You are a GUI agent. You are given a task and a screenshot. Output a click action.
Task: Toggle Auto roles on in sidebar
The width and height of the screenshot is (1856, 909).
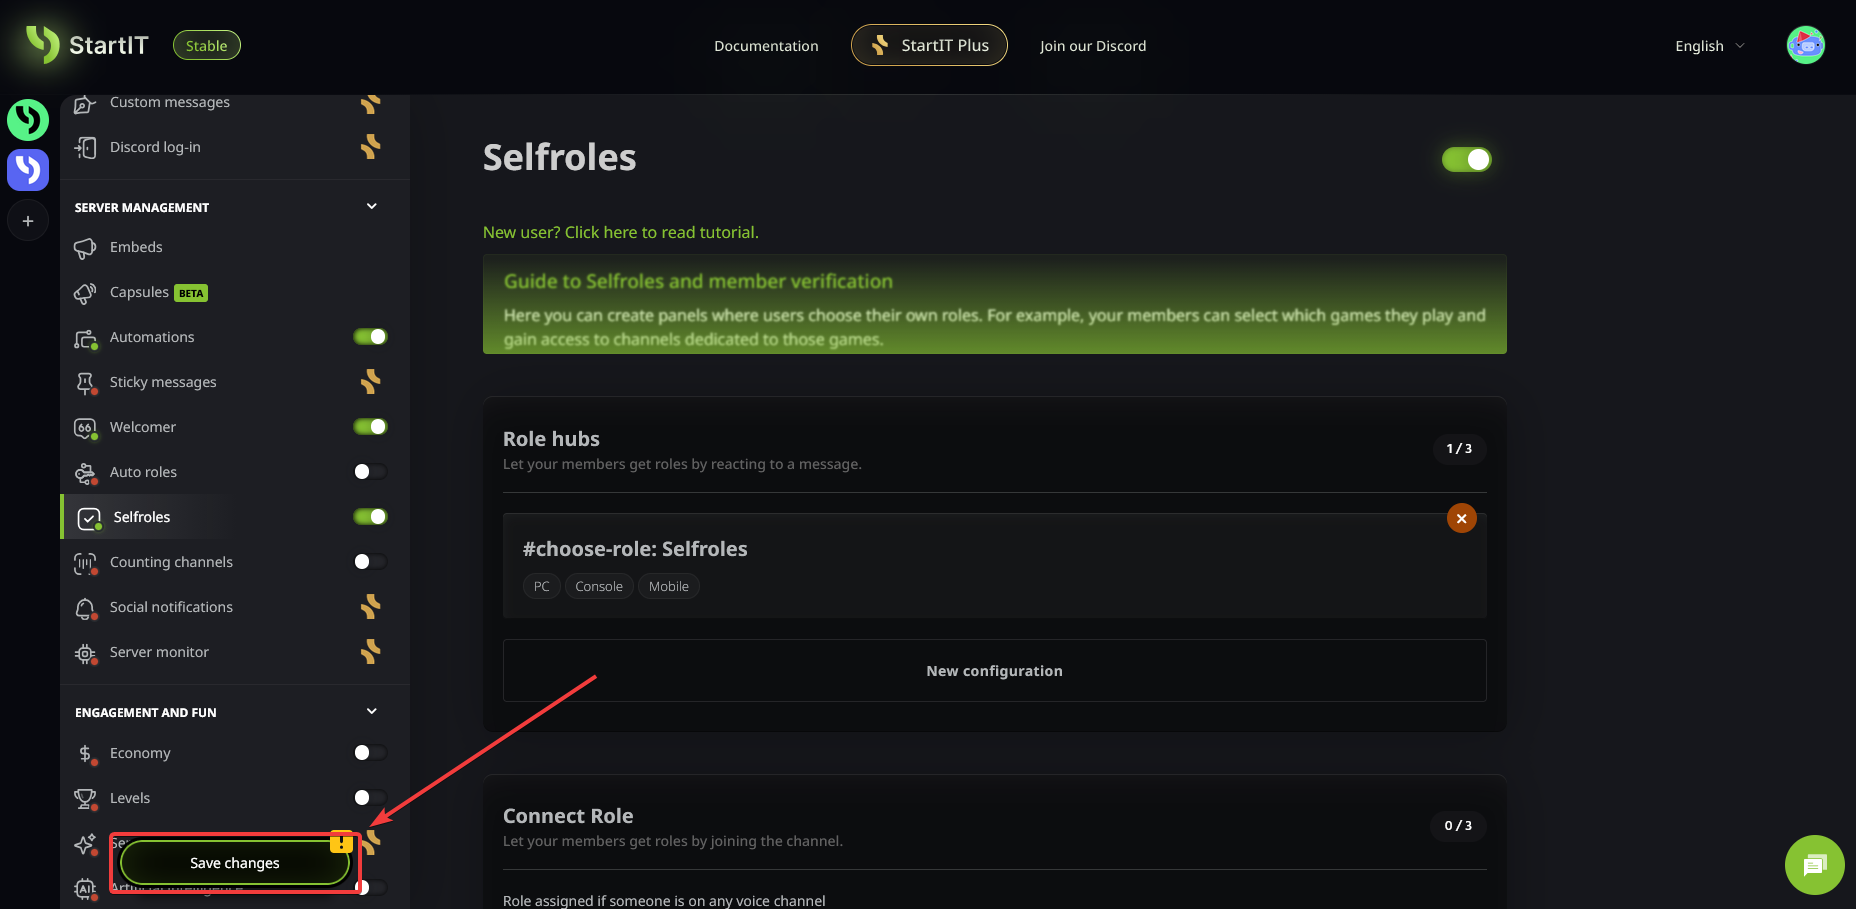point(370,472)
